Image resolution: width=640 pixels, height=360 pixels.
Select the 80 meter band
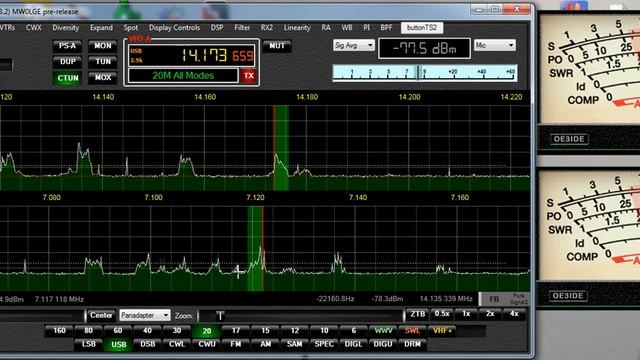[x=88, y=331]
